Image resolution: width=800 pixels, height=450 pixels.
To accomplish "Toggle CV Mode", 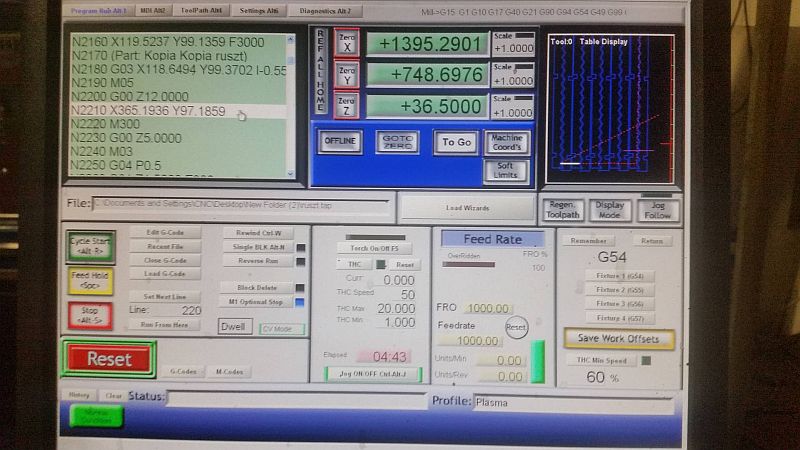I will point(282,329).
